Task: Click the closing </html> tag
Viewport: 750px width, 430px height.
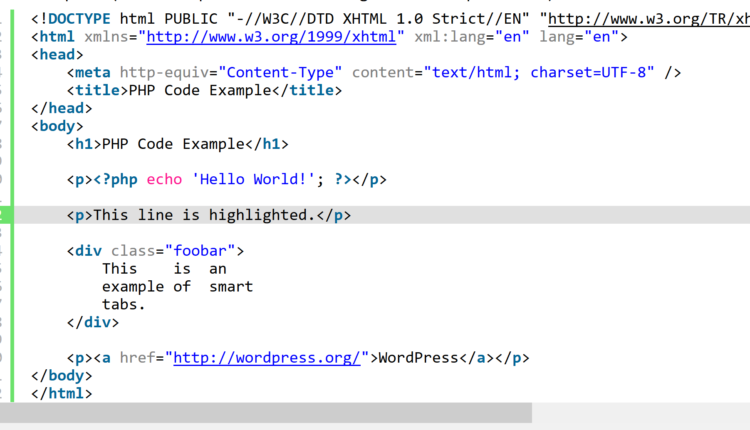Action: [x=62, y=394]
